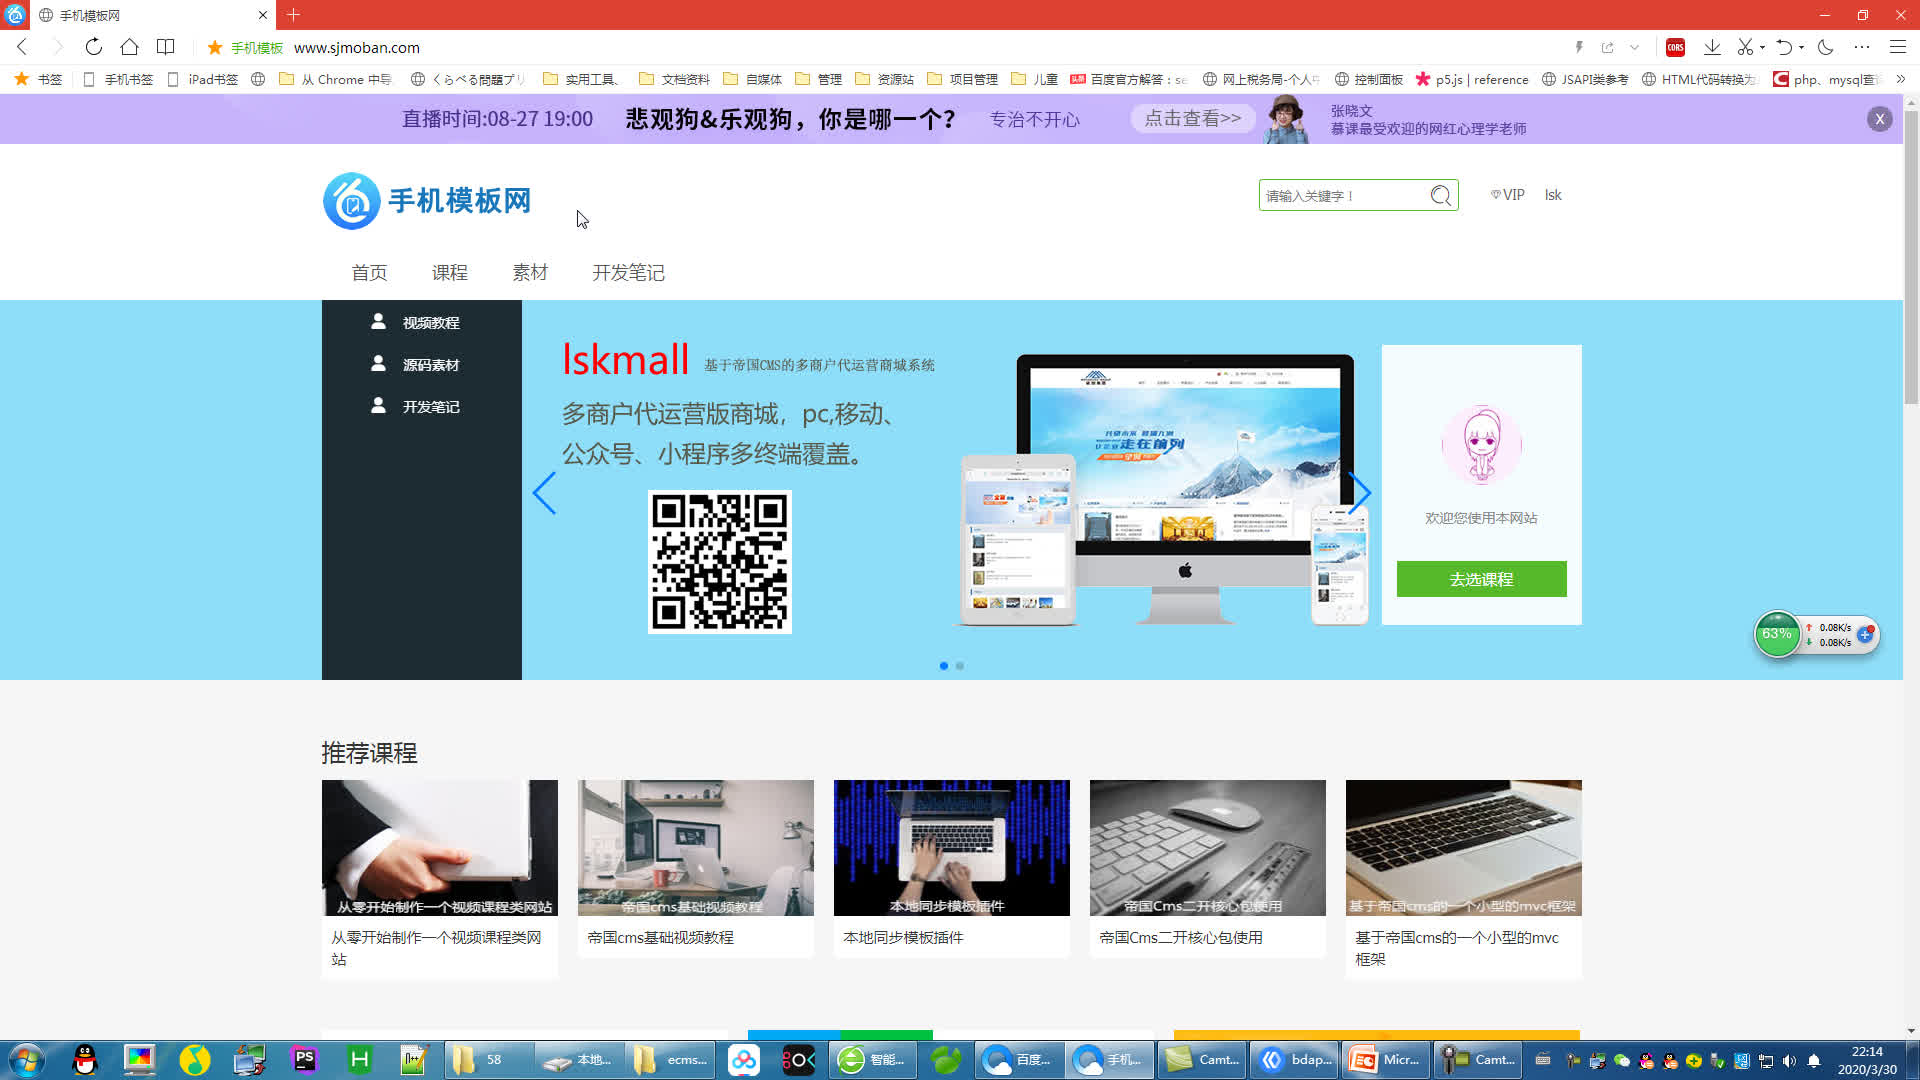Click the user avatar image
Viewport: 1920px width, 1080px height.
coord(1481,446)
